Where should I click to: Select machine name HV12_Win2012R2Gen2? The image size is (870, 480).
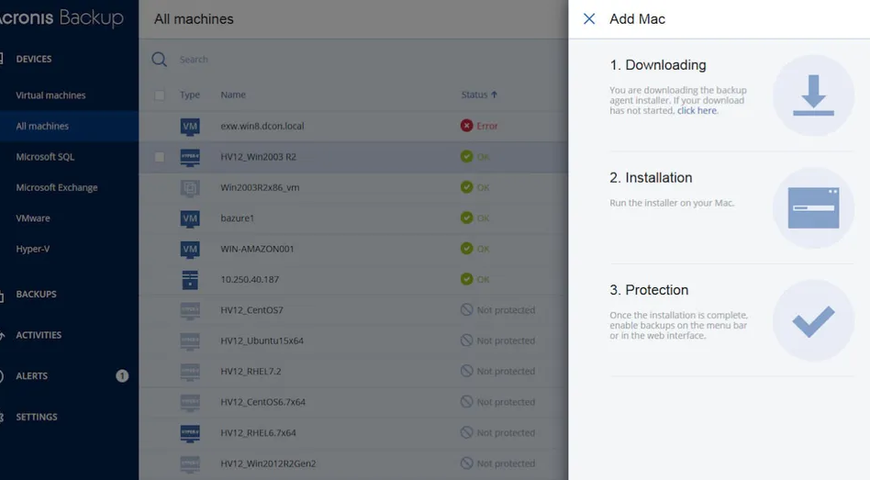click(x=268, y=463)
